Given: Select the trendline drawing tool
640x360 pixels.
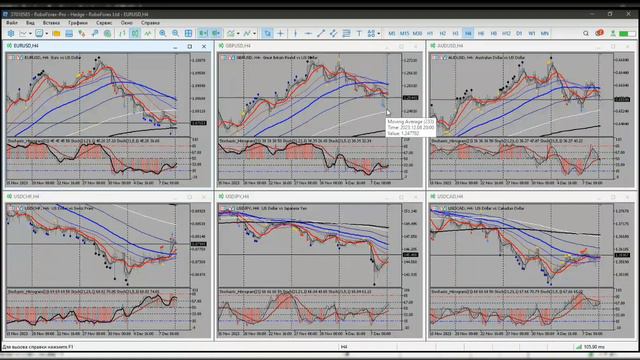Looking at the screenshot, I should point(321,33).
